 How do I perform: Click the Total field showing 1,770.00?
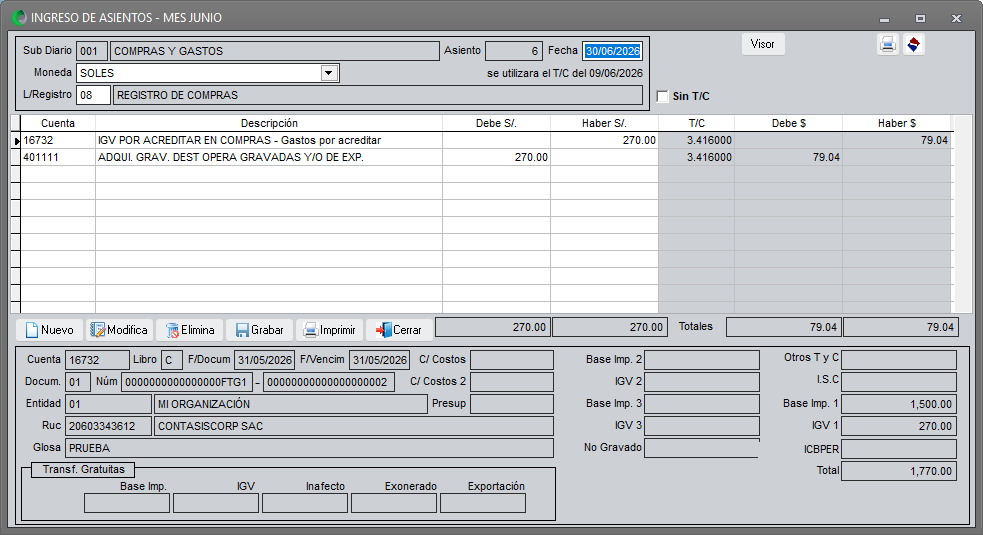(899, 471)
